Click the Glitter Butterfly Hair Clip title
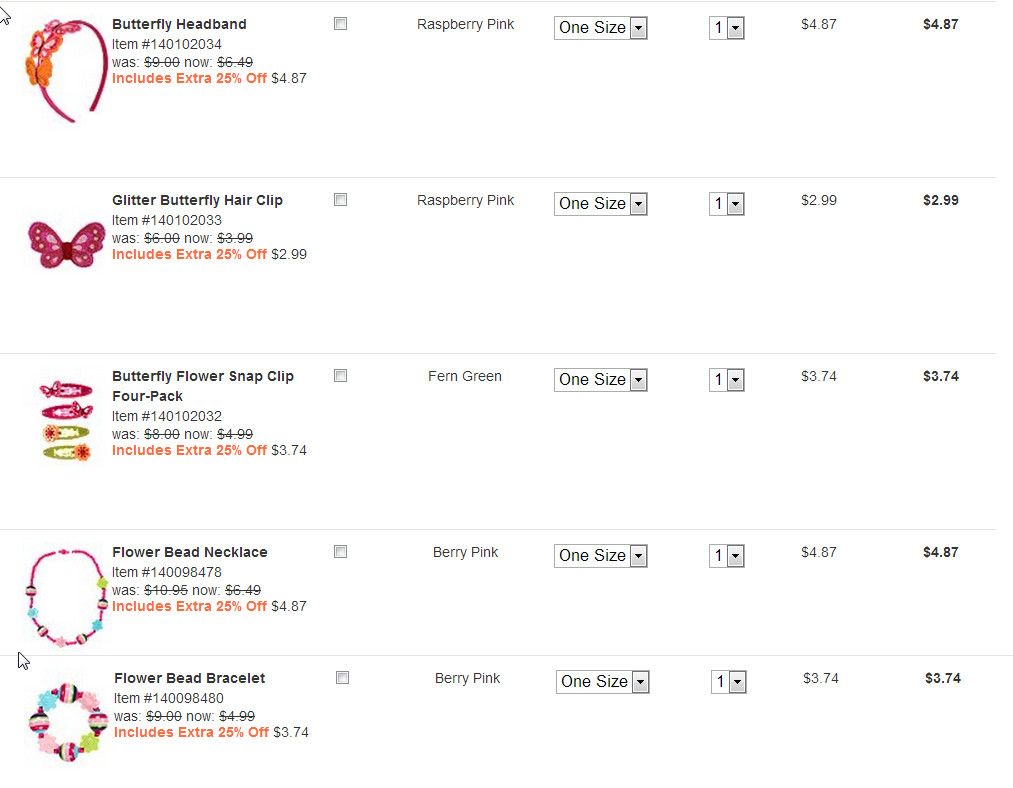This screenshot has width=1013, height=788. pyautogui.click(x=197, y=200)
